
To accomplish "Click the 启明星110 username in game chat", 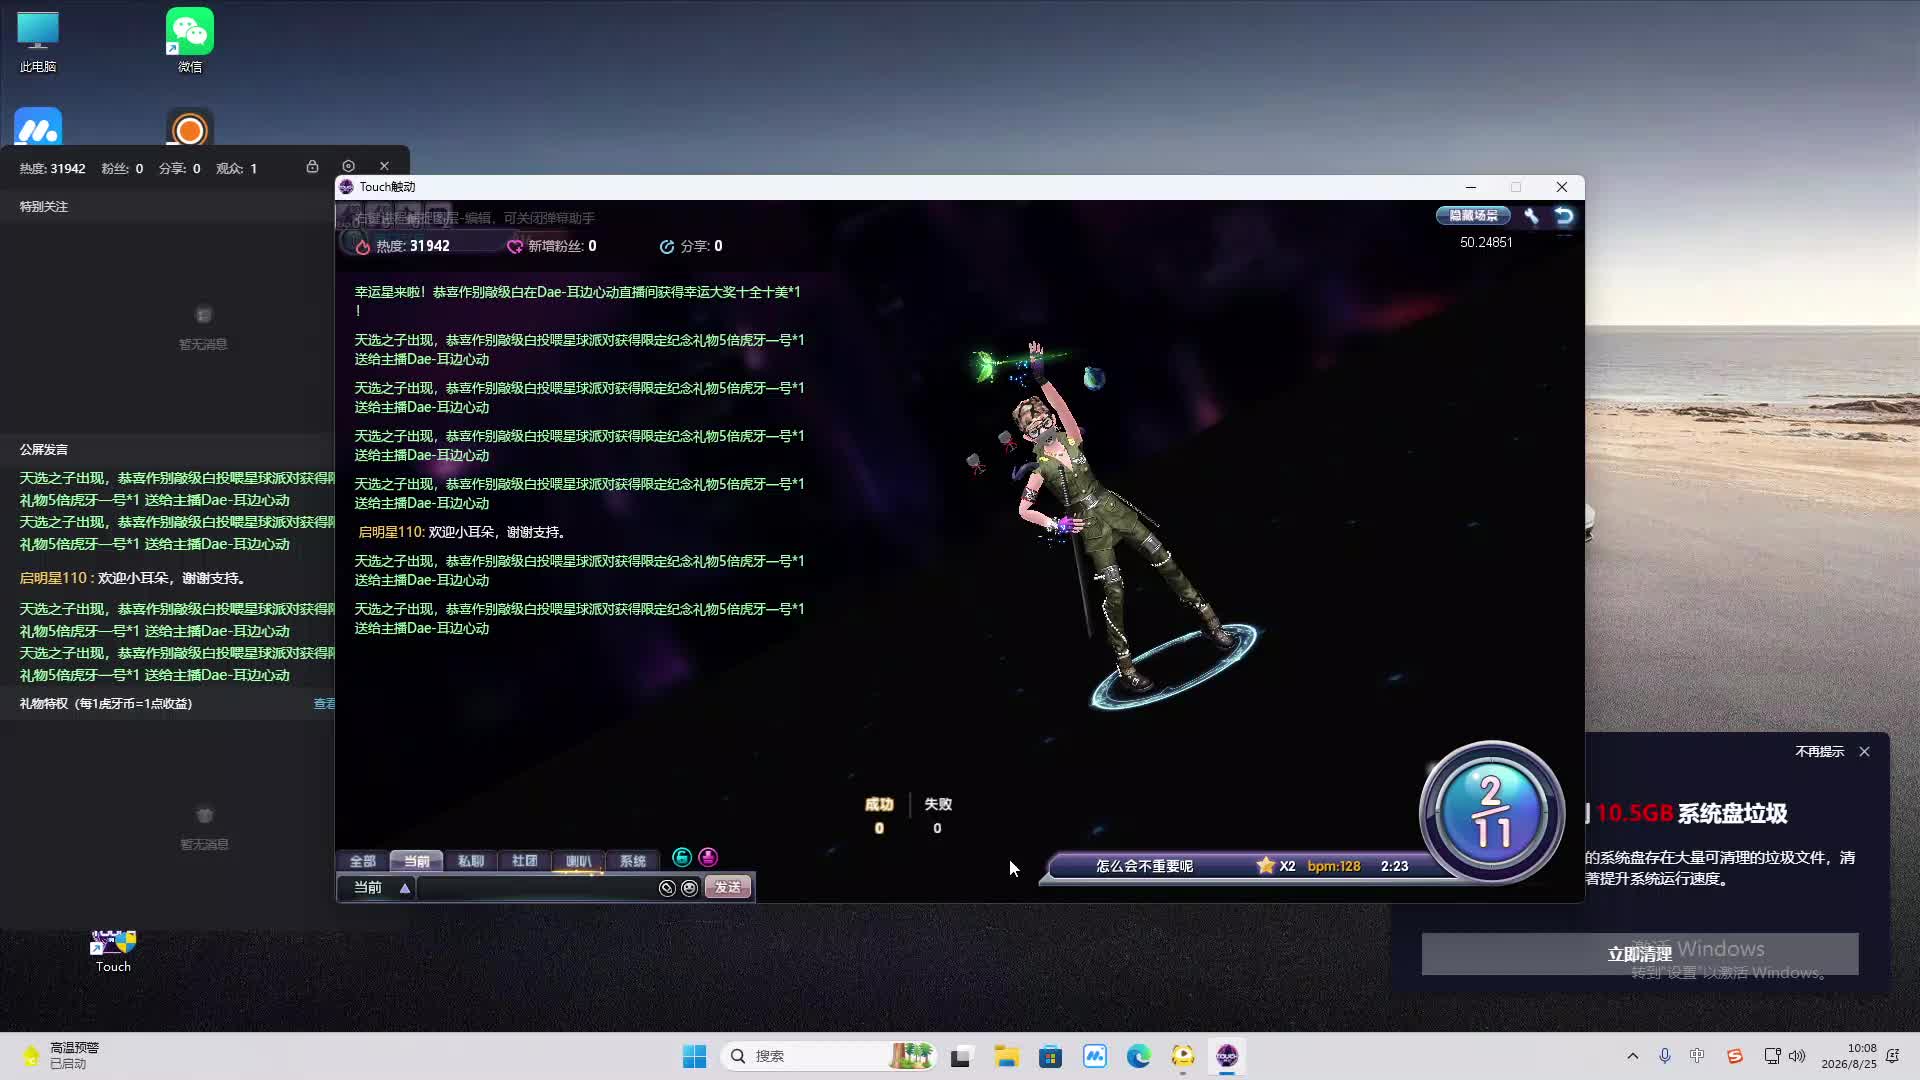I will 391,532.
